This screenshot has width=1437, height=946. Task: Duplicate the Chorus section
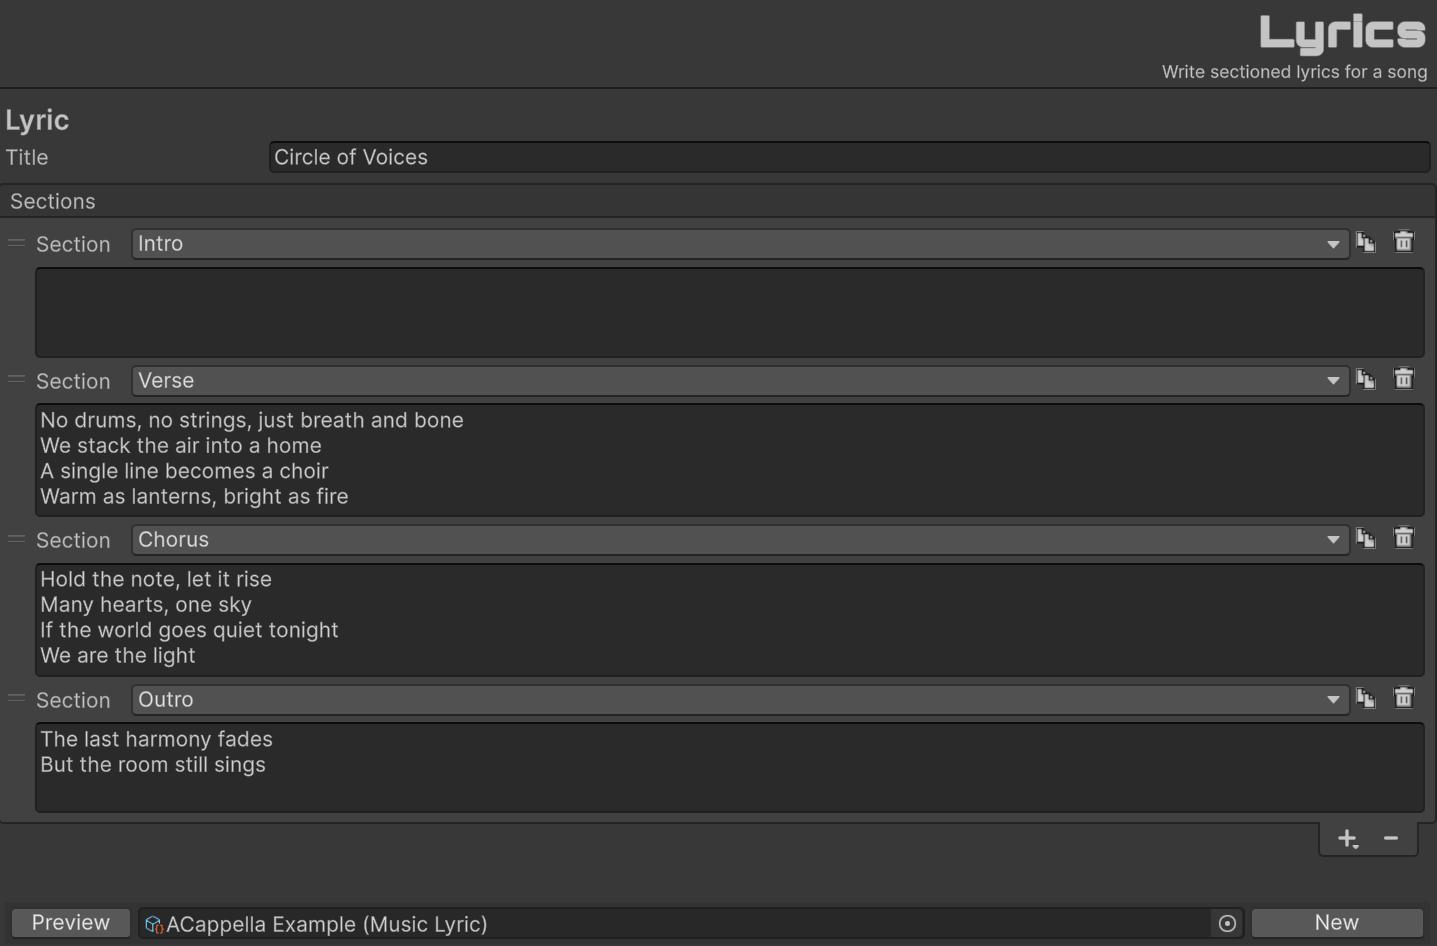click(x=1366, y=538)
